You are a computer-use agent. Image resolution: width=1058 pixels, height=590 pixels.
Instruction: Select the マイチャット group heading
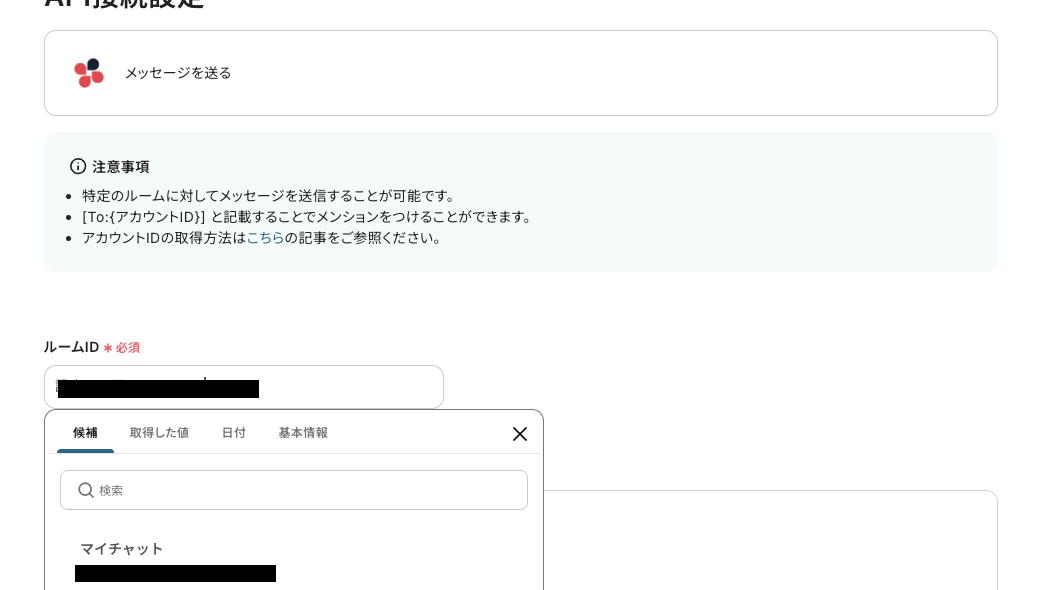(122, 549)
